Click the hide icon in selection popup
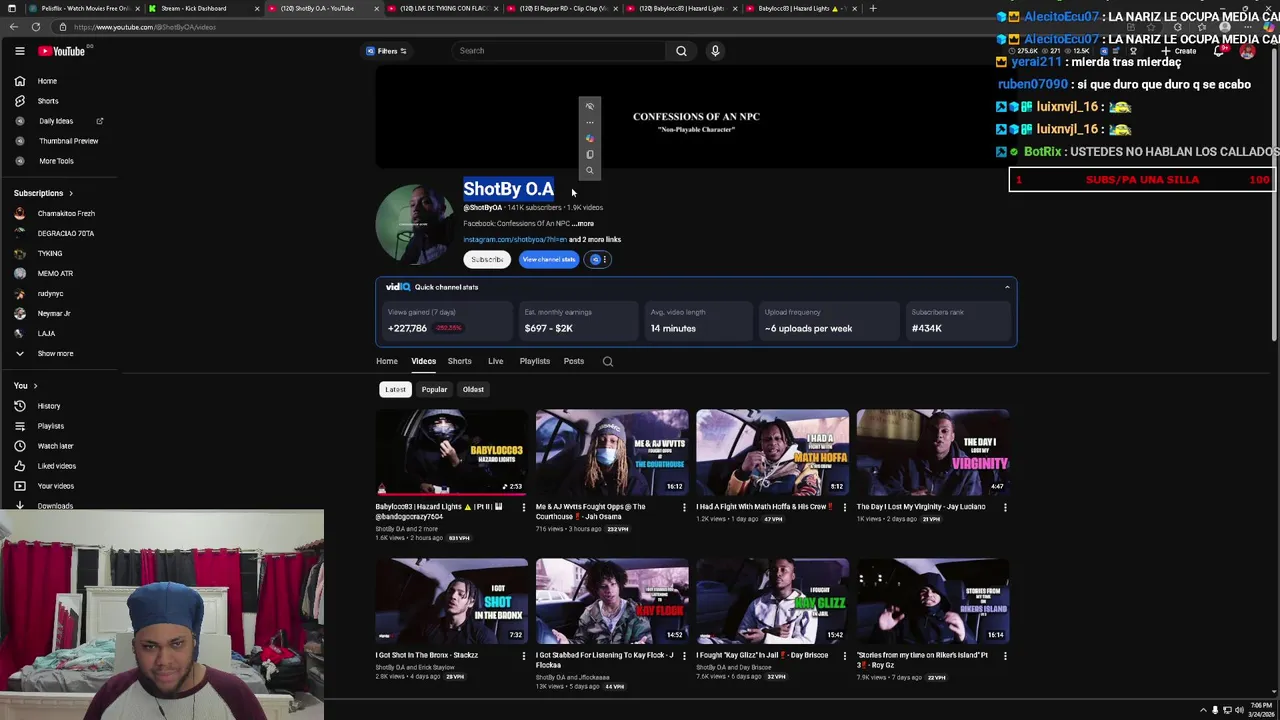This screenshot has width=1280, height=720. coord(590,106)
